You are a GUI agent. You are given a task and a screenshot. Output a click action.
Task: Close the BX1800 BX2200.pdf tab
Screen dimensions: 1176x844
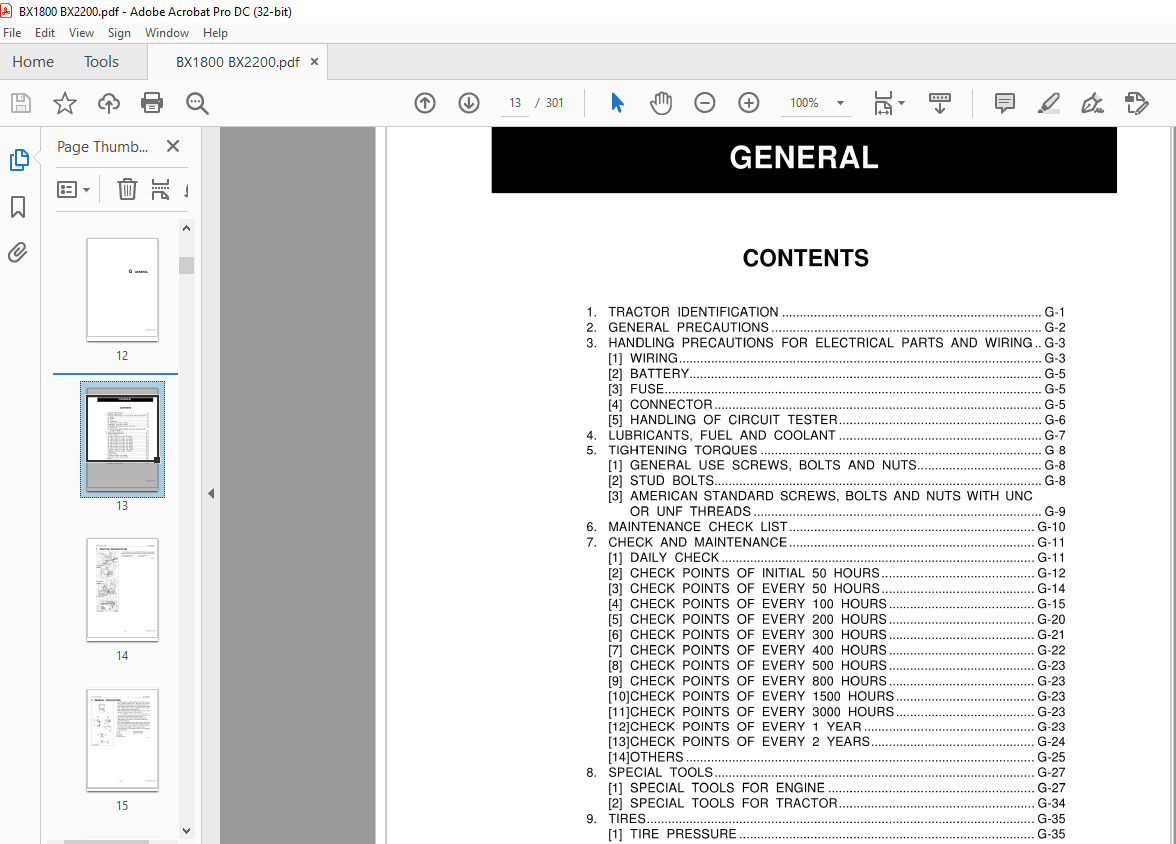point(314,62)
